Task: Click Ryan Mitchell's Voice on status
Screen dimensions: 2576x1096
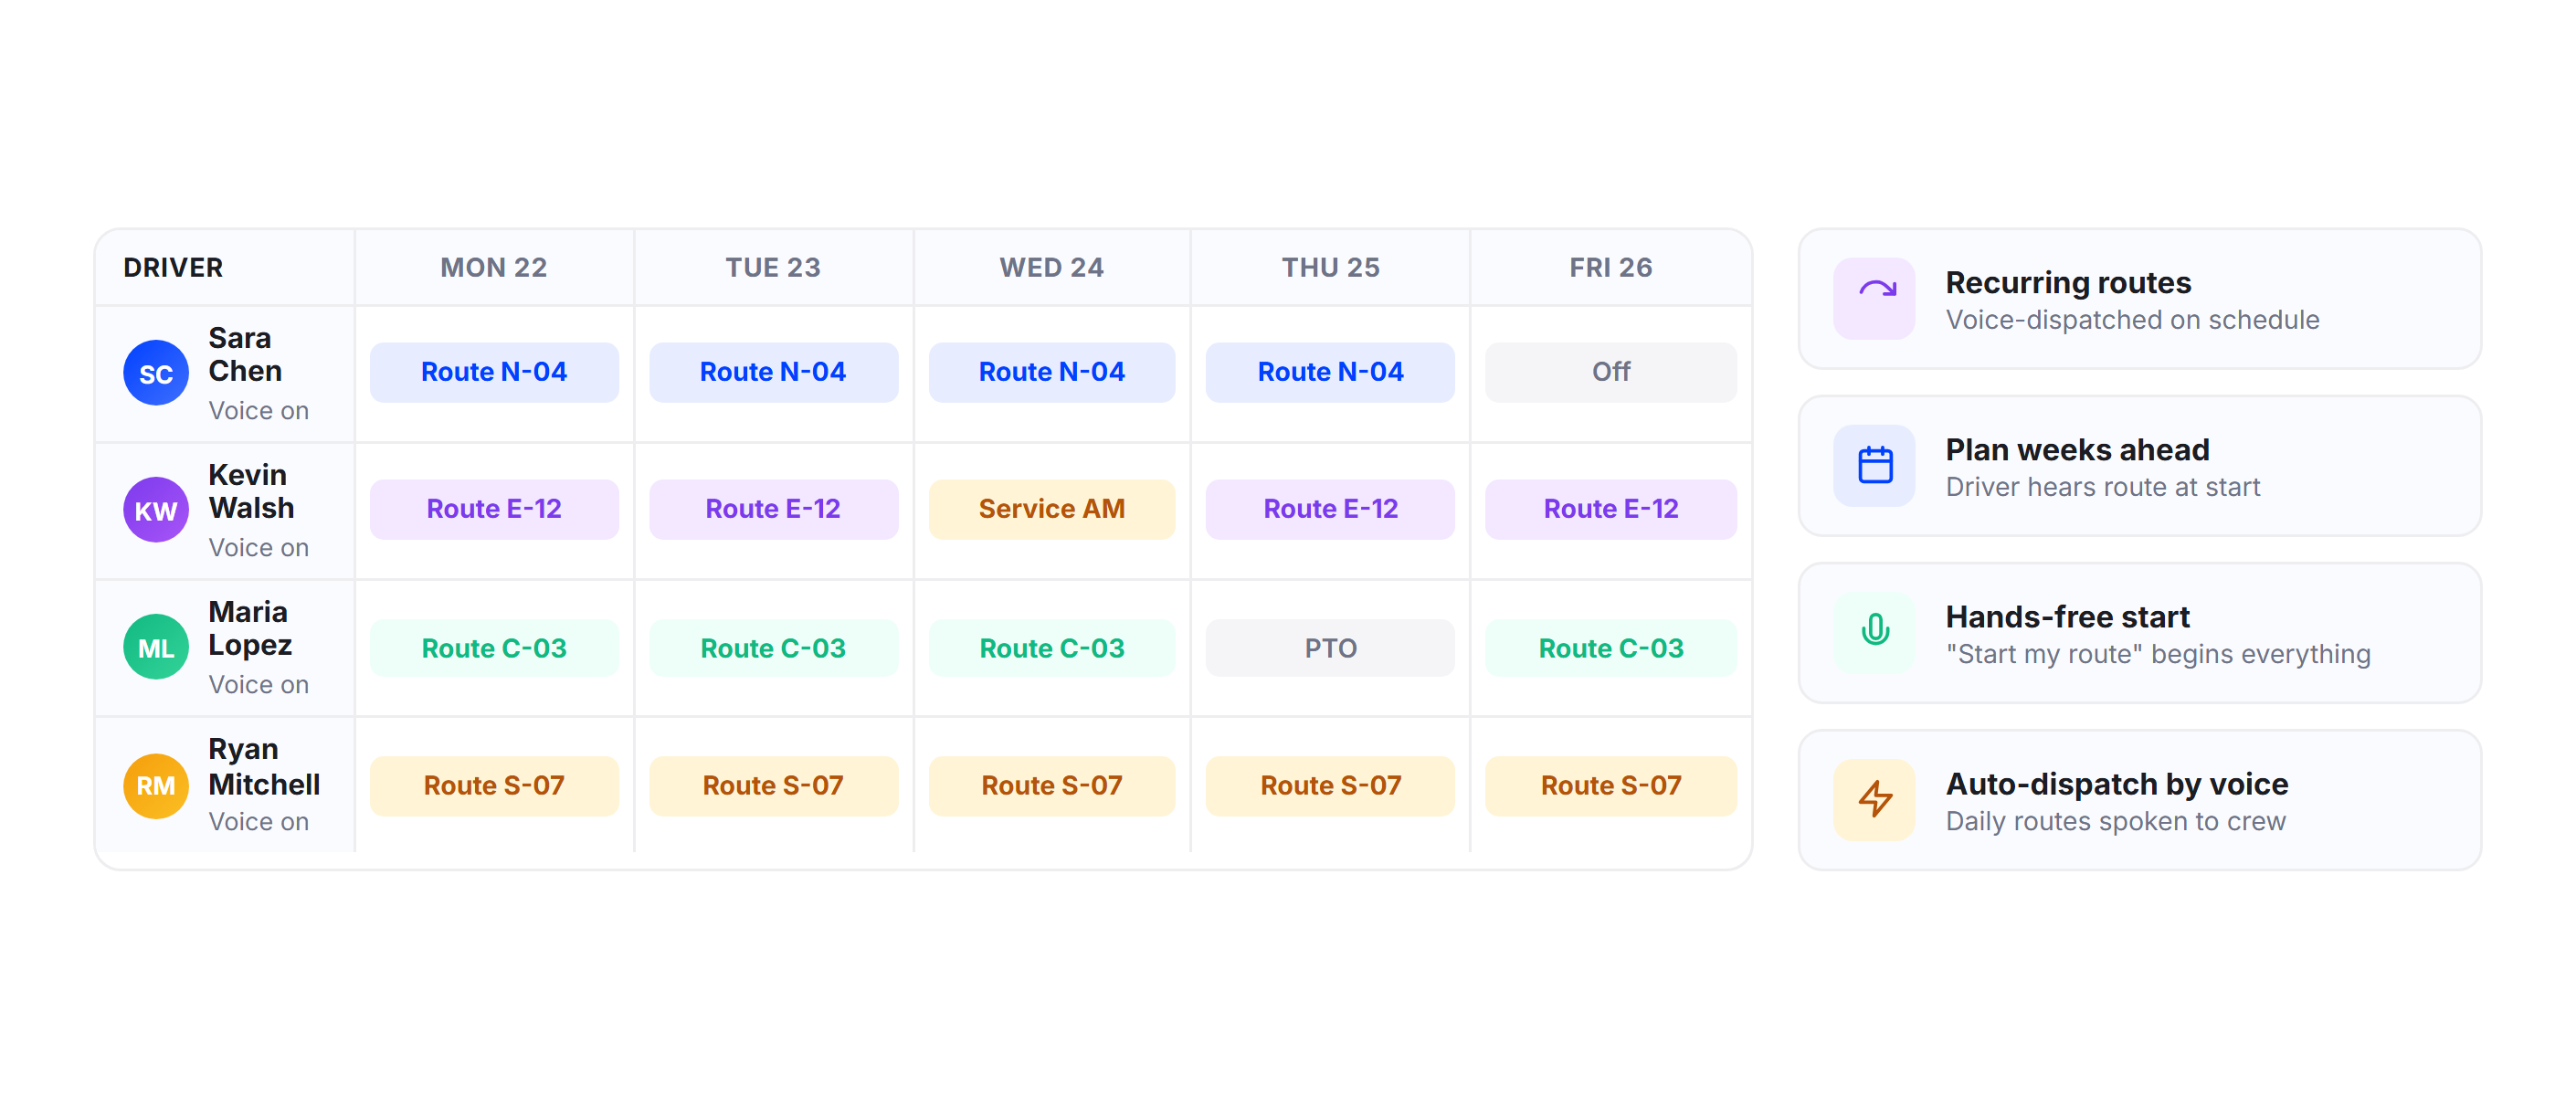Action: 259,822
